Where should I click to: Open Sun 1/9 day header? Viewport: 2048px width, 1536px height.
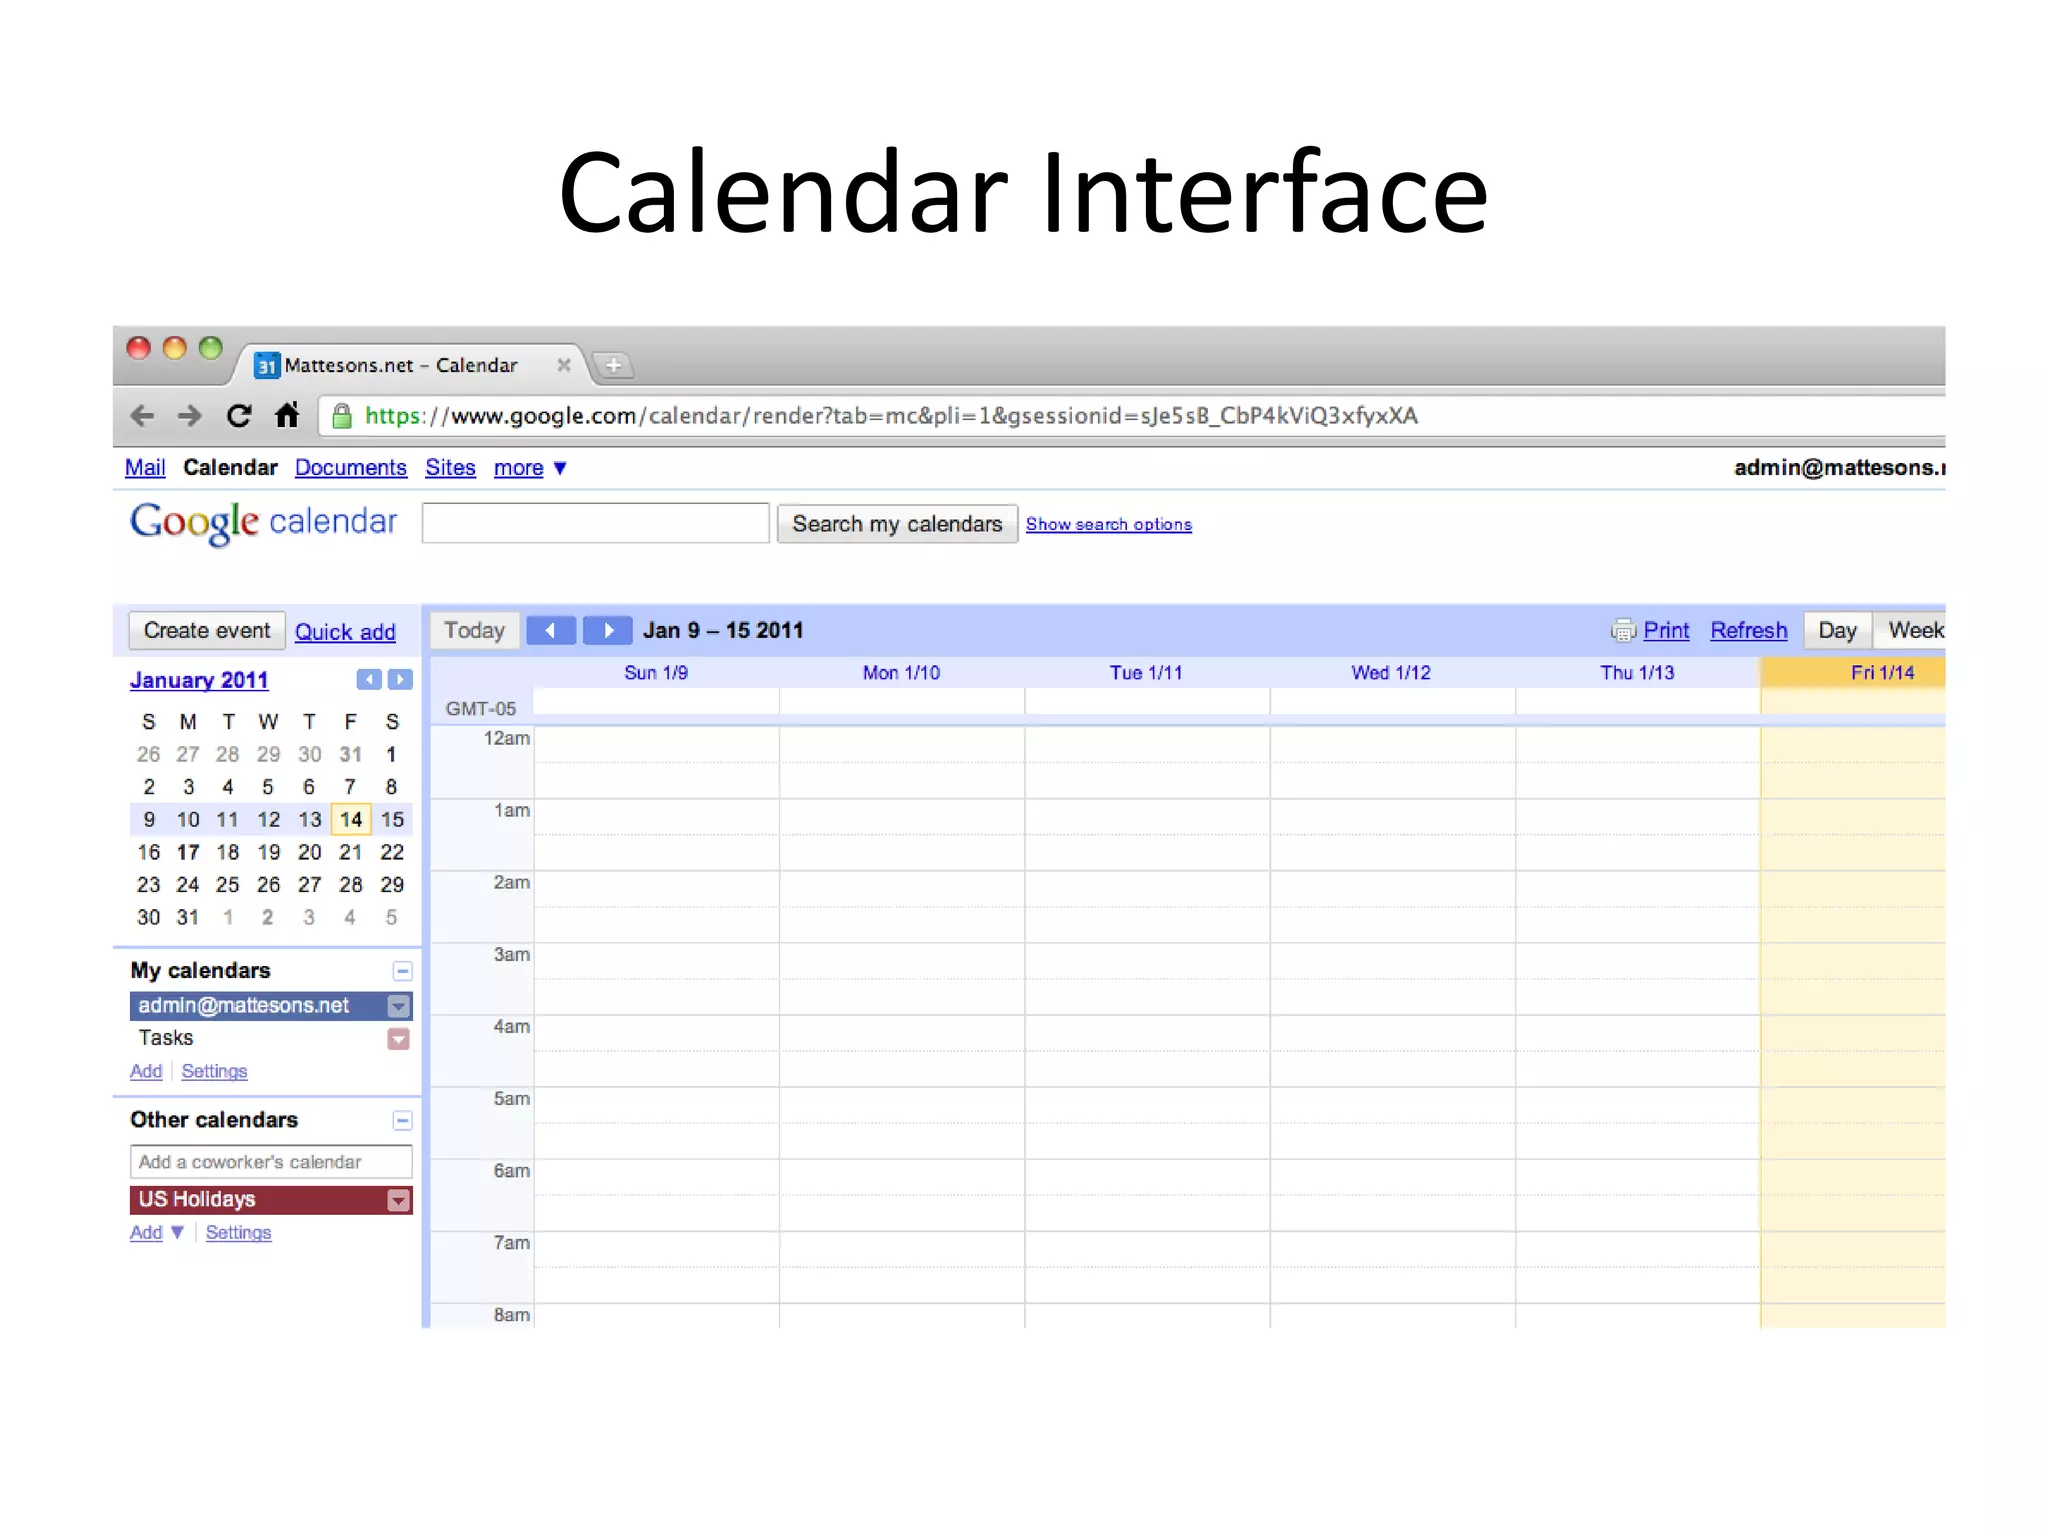pos(656,673)
